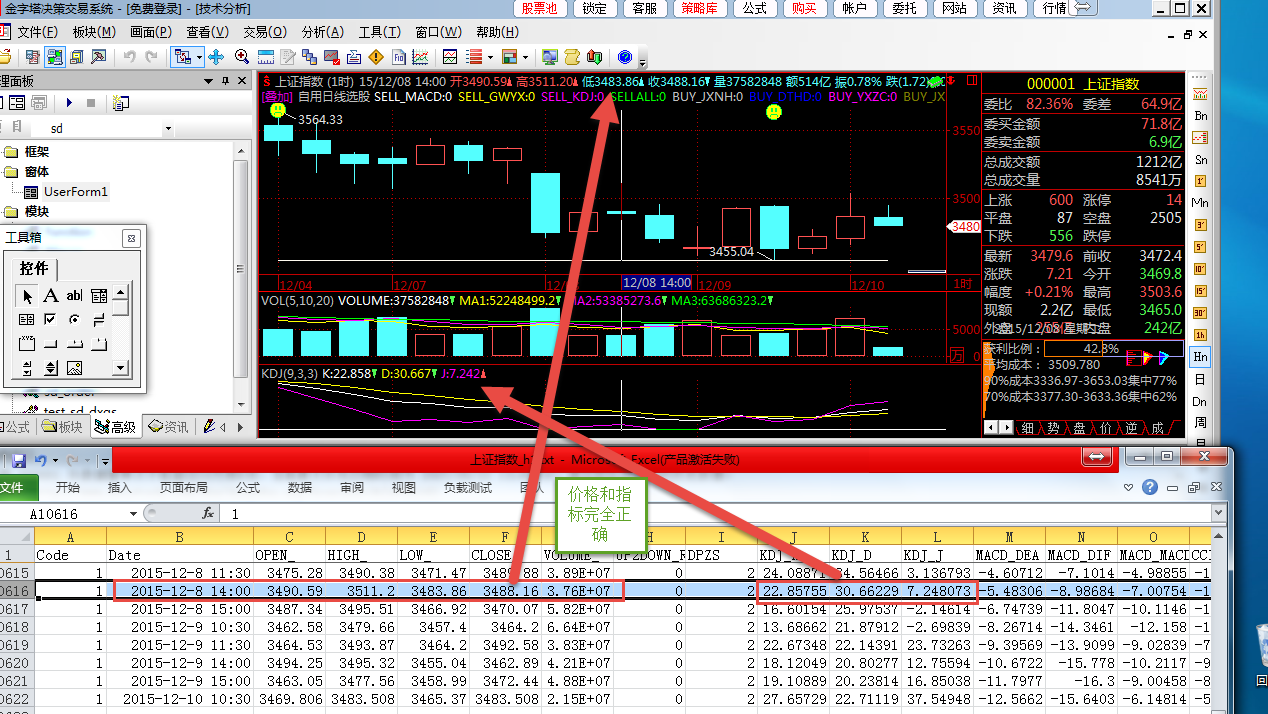Viewport: 1268px width, 714px height.
Task: Click the [叠加] link in chart header
Action: pyautogui.click(x=277, y=97)
